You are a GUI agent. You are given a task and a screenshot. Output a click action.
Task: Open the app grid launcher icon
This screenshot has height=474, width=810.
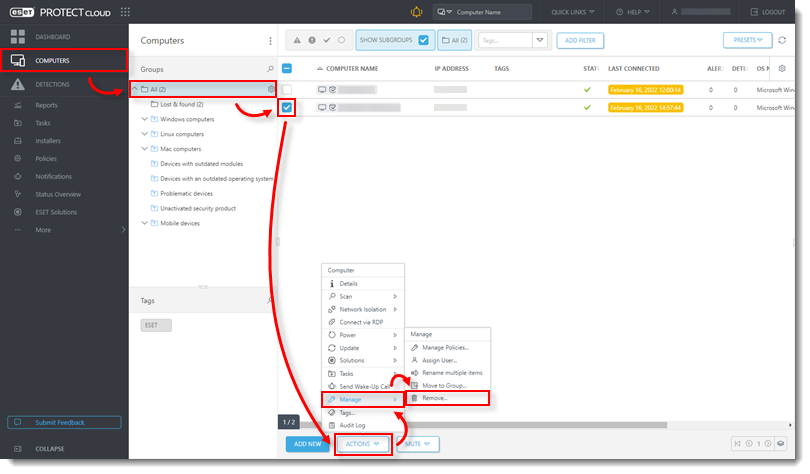click(124, 12)
